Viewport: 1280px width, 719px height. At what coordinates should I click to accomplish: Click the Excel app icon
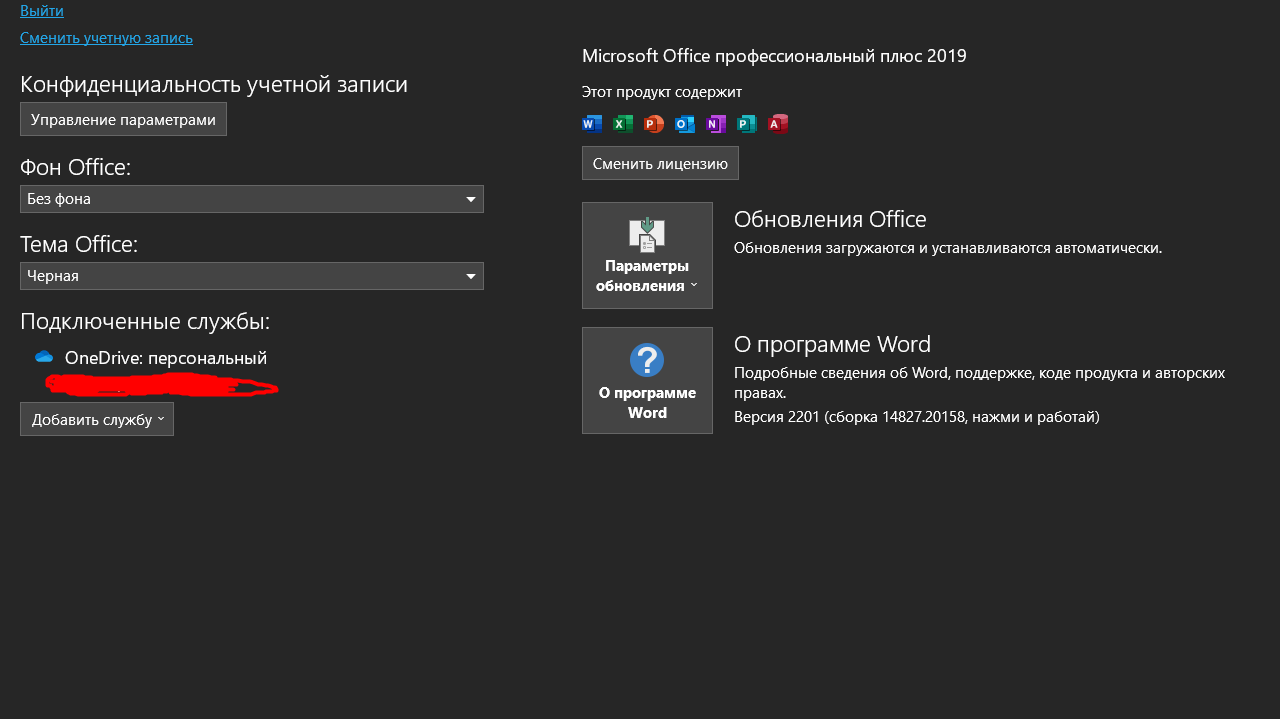(x=623, y=124)
